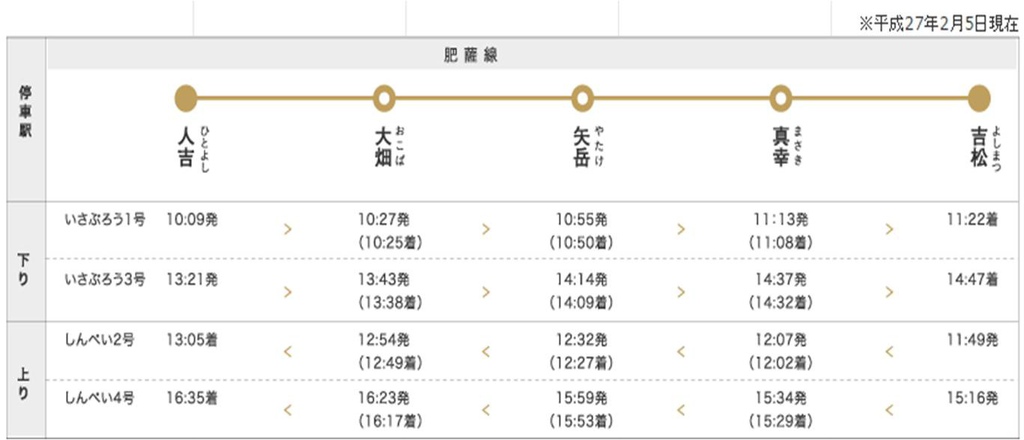Screen dimensions: 1024x440
Task: Select the 吉松 terminal station dot
Action: [x=979, y=98]
